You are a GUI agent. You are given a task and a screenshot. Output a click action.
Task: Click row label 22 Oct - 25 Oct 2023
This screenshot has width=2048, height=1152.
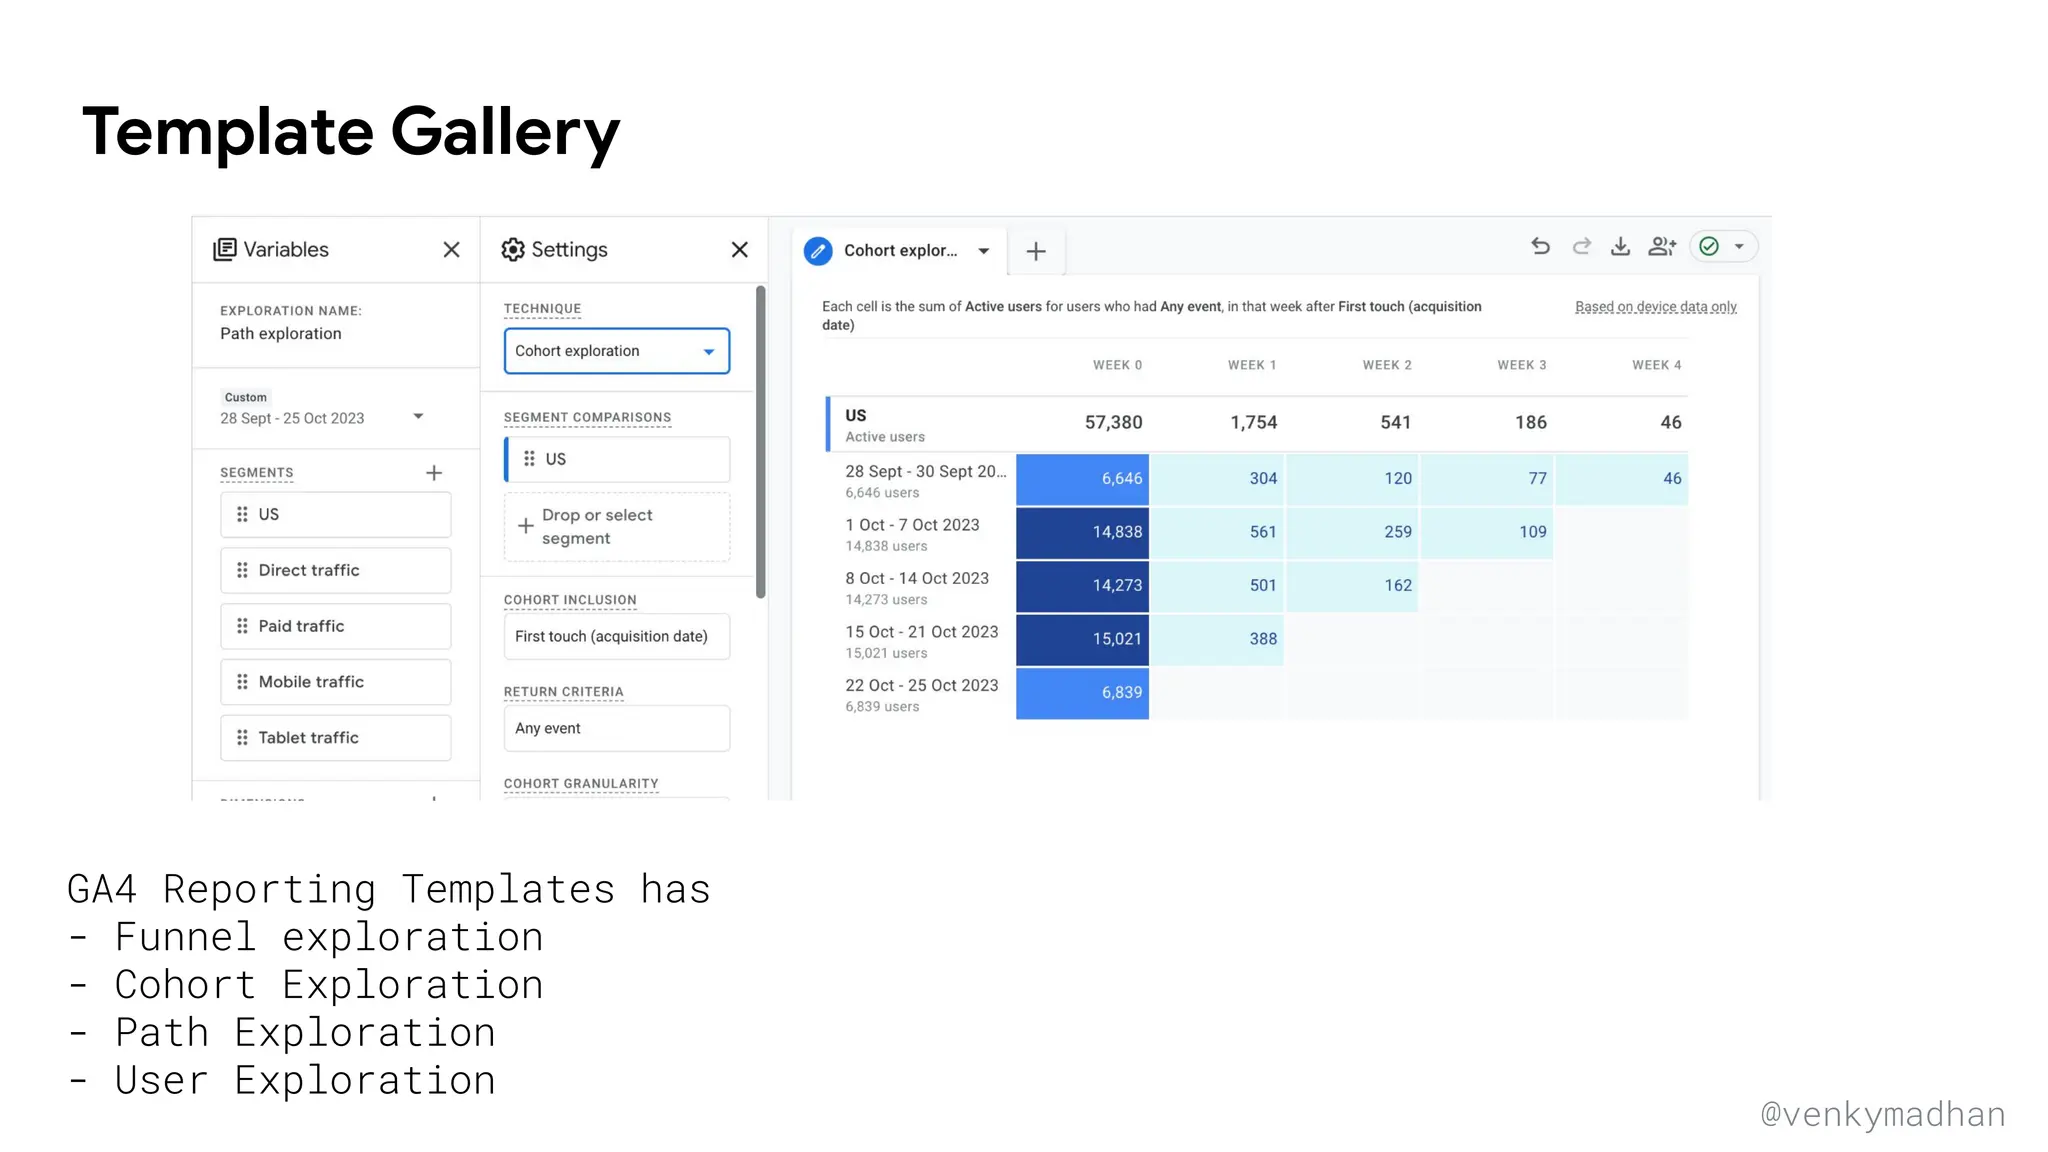922,686
